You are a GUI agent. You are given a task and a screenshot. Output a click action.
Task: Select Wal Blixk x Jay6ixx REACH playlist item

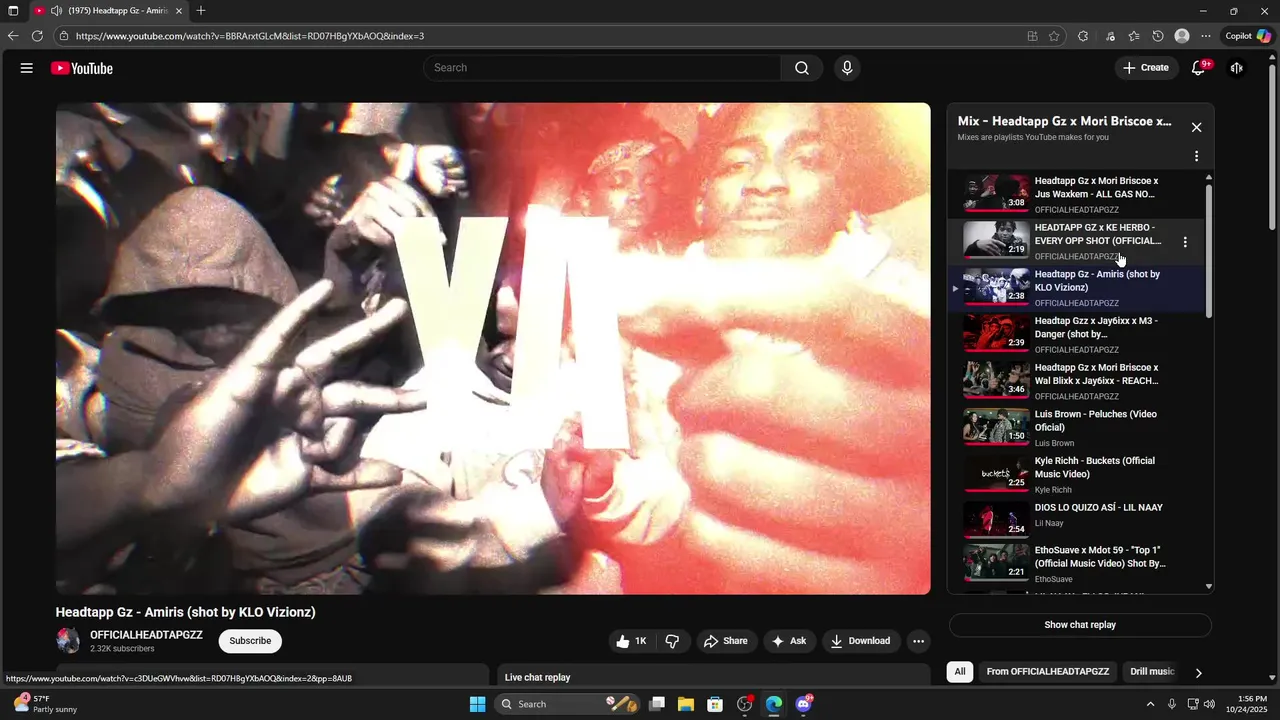pyautogui.click(x=1078, y=381)
